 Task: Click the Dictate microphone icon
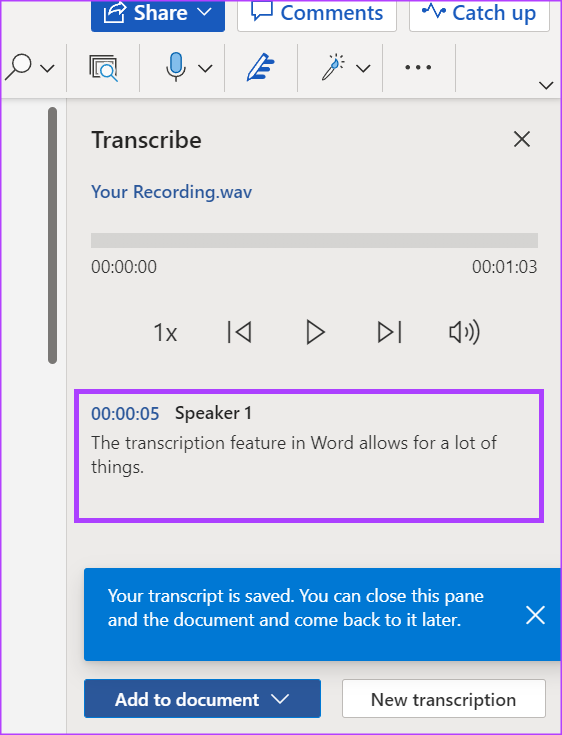pos(176,68)
